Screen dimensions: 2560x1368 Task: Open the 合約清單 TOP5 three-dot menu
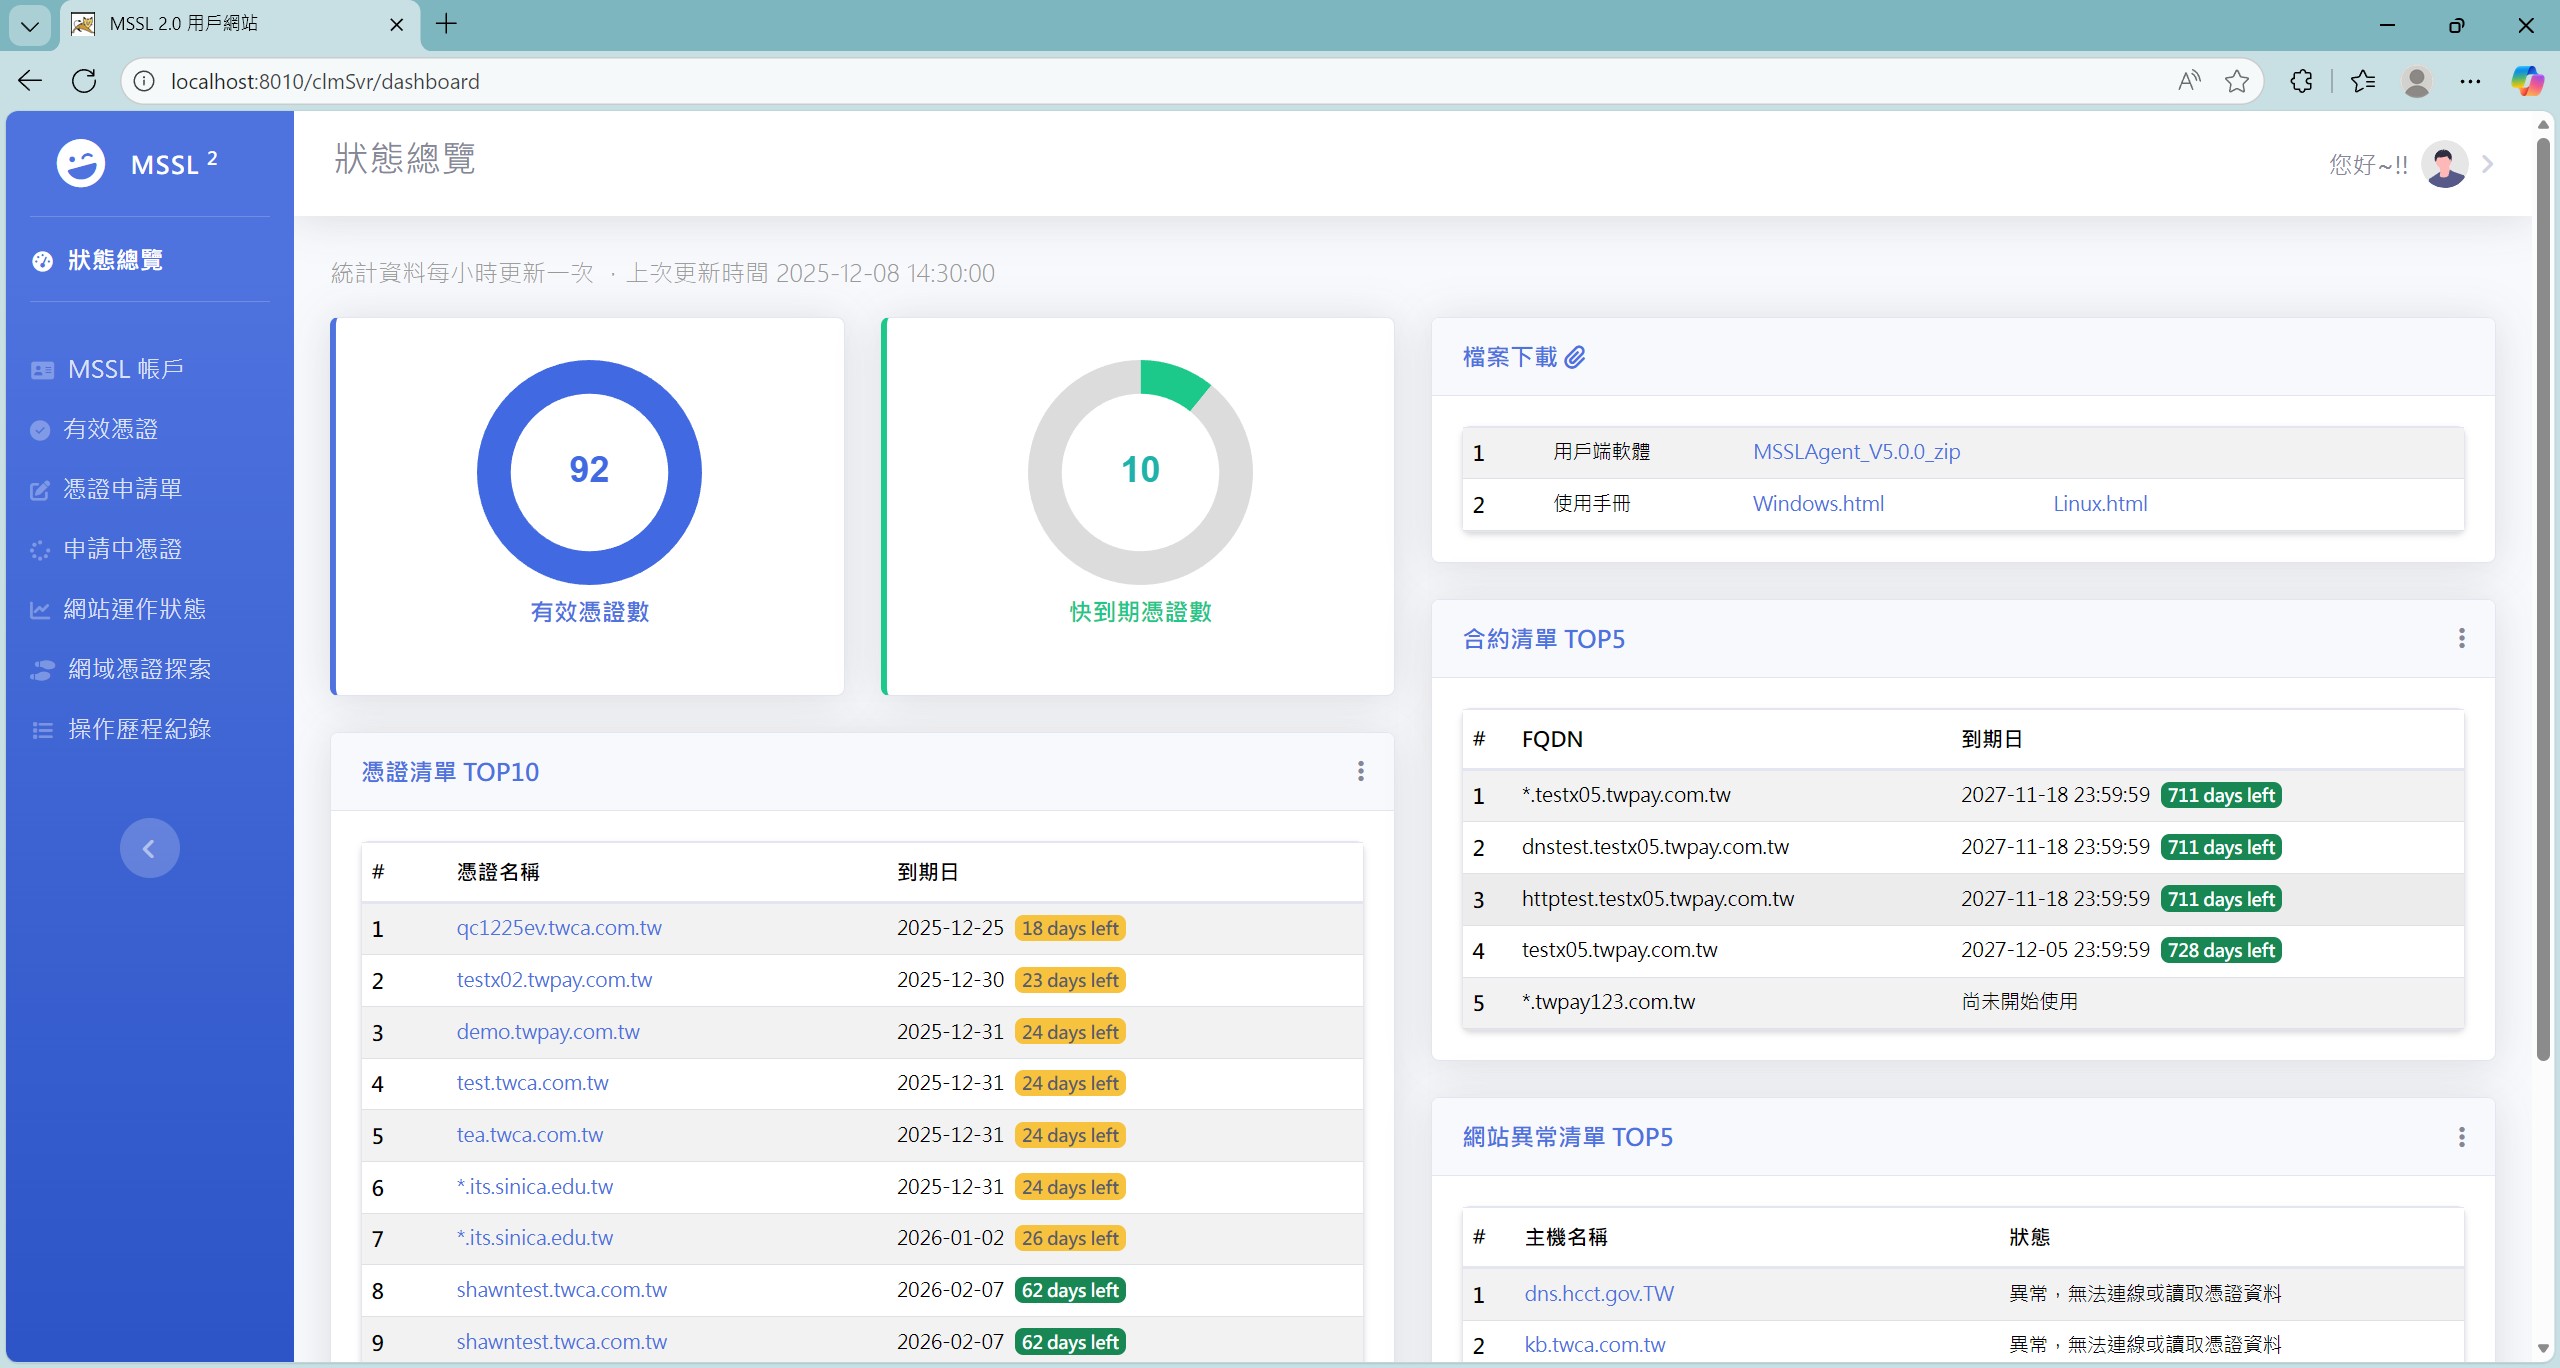click(2461, 638)
